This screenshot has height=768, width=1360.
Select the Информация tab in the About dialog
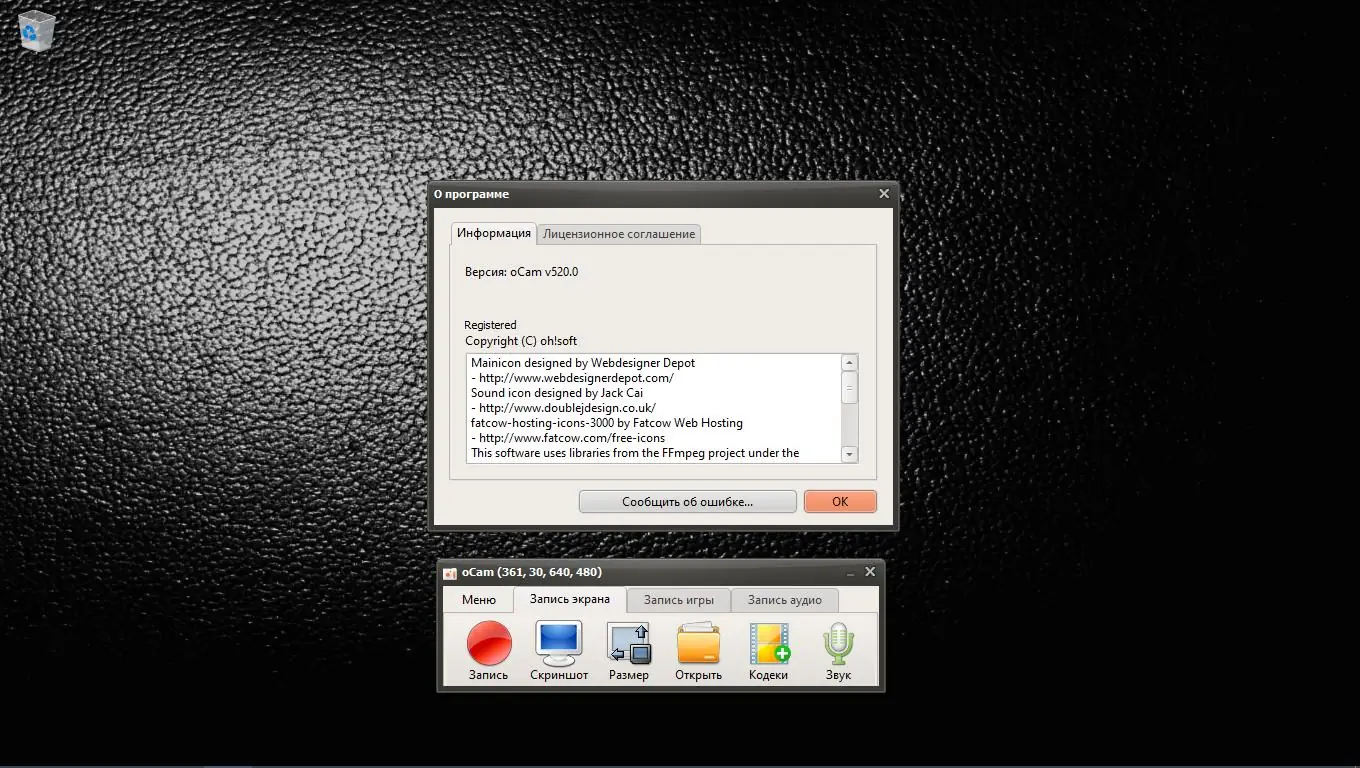(494, 233)
